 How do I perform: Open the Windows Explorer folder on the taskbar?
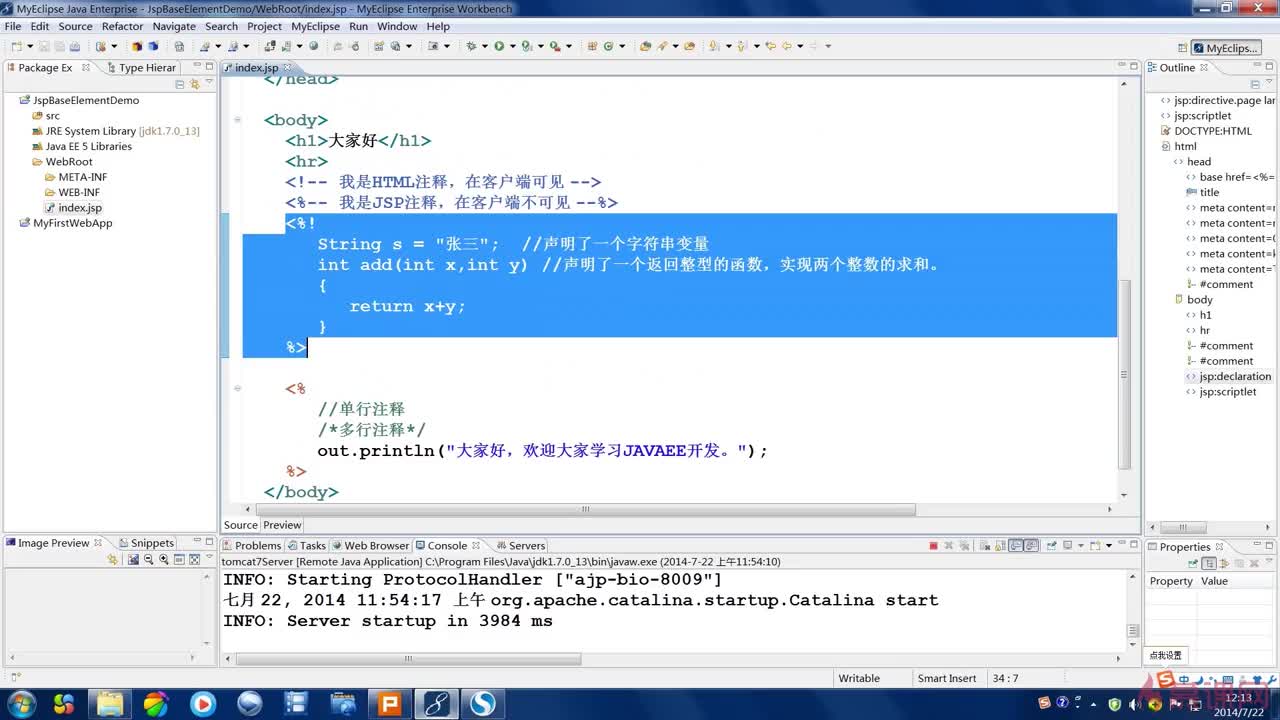109,704
